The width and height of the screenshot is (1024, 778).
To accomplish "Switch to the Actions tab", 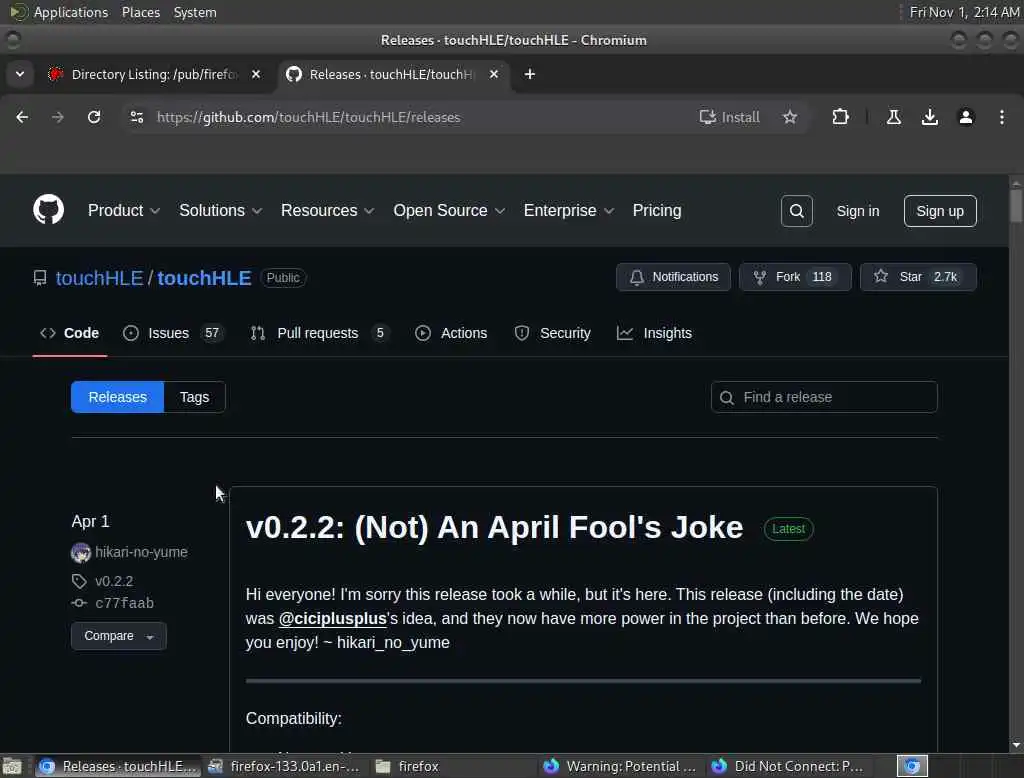I will 451,333.
